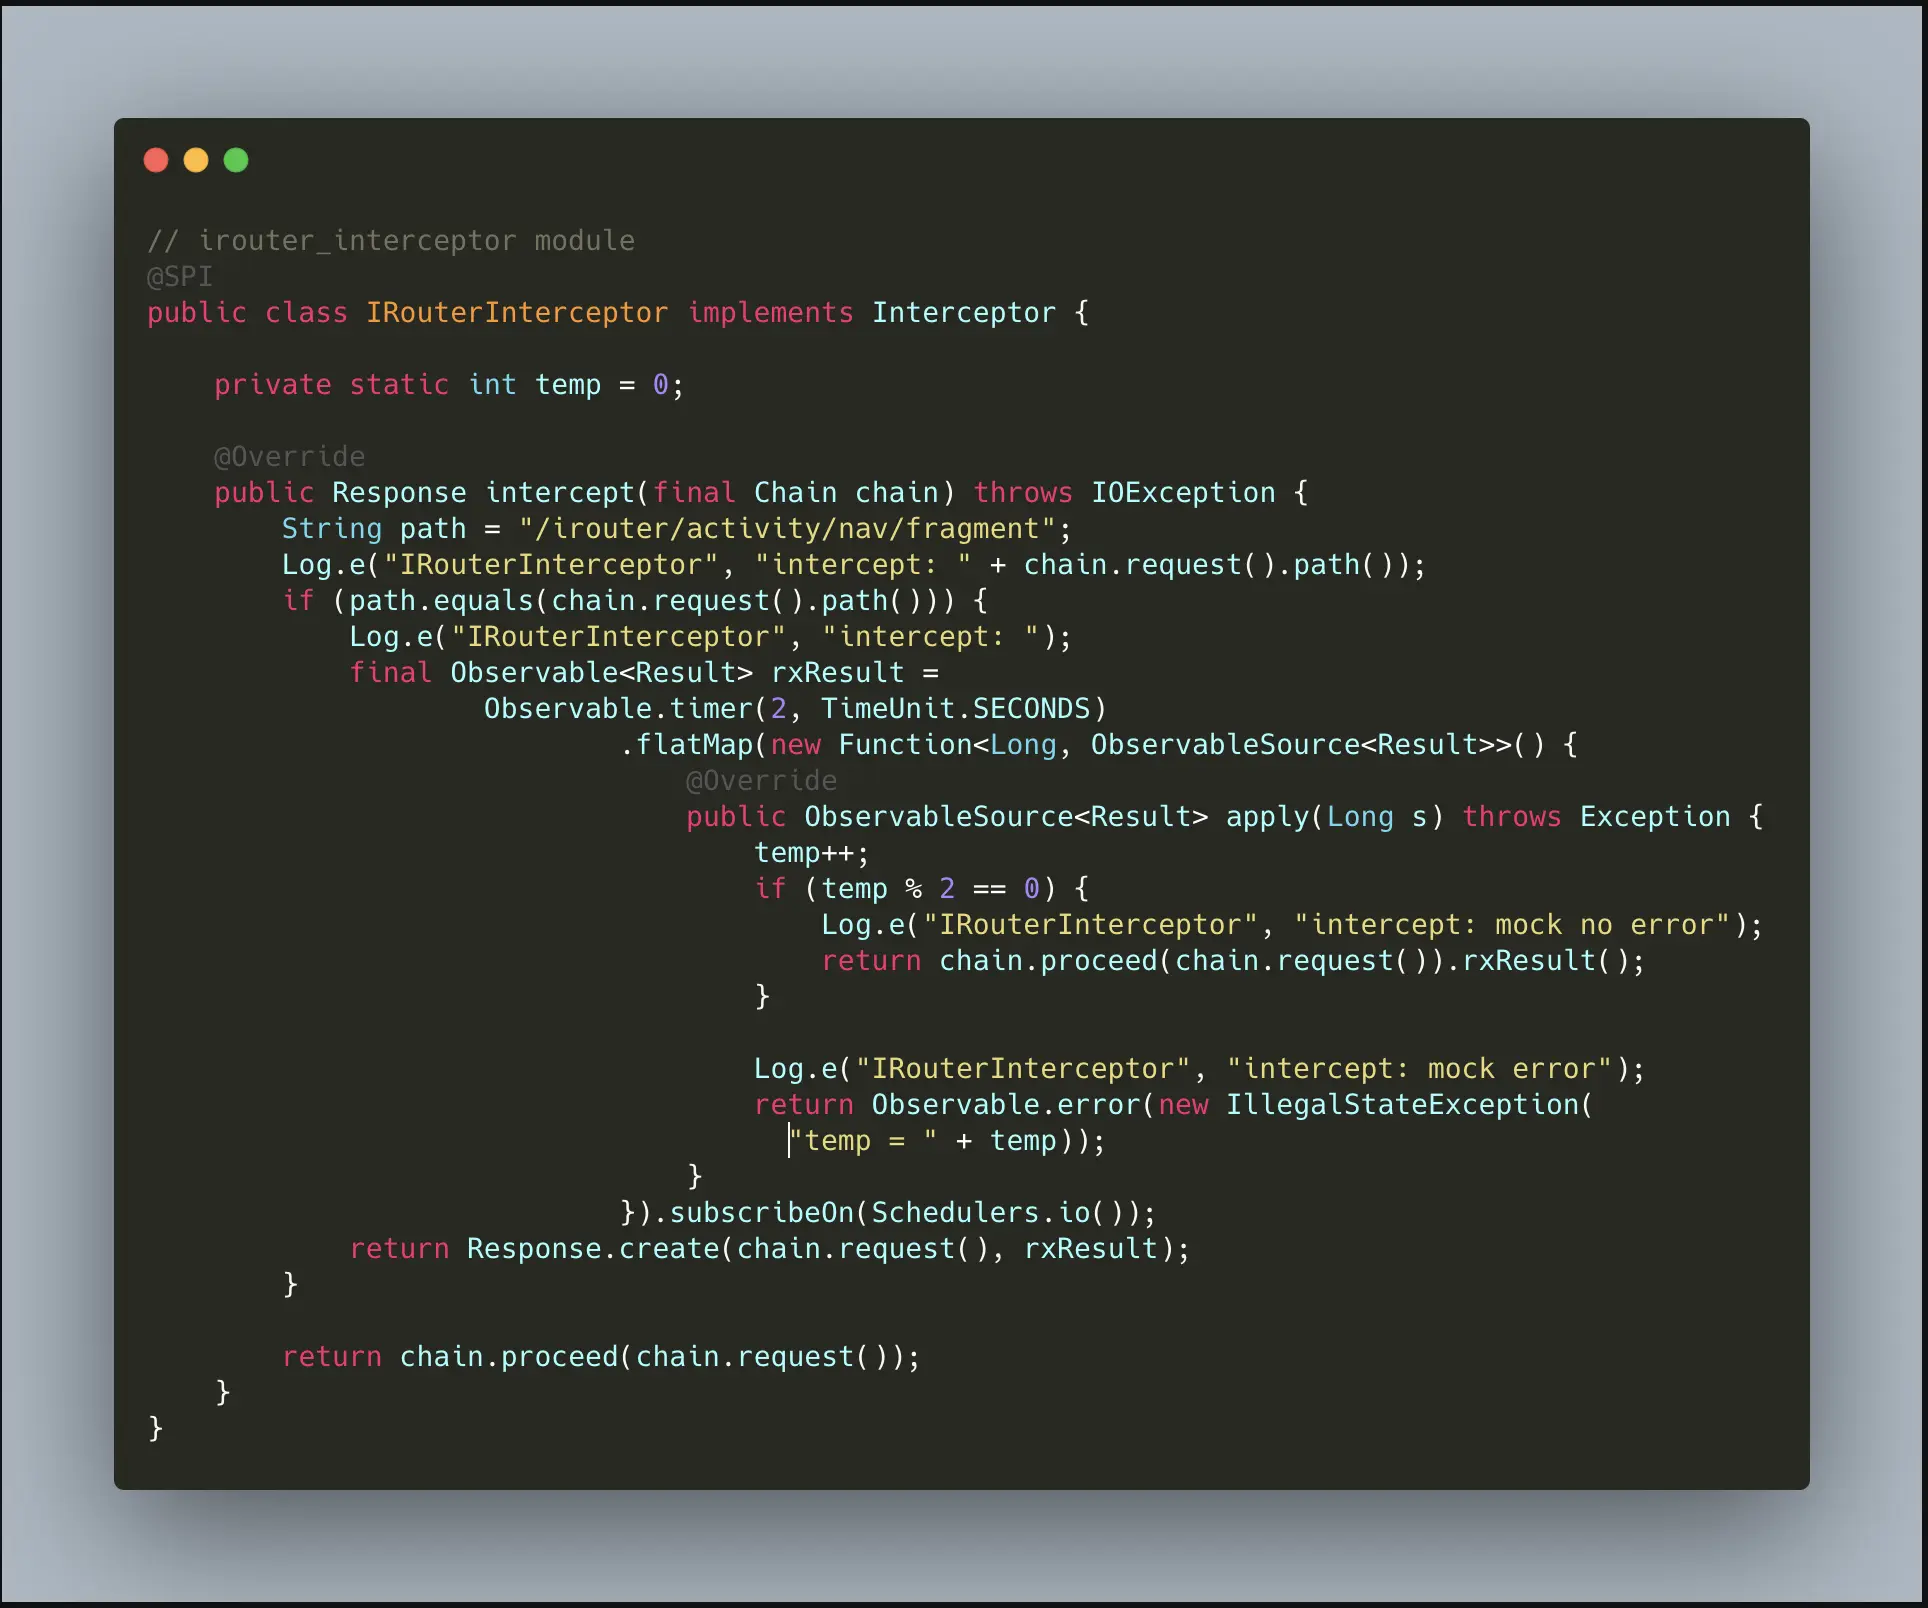1928x1608 pixels.
Task: Click the green maximize dot
Action: (236, 160)
